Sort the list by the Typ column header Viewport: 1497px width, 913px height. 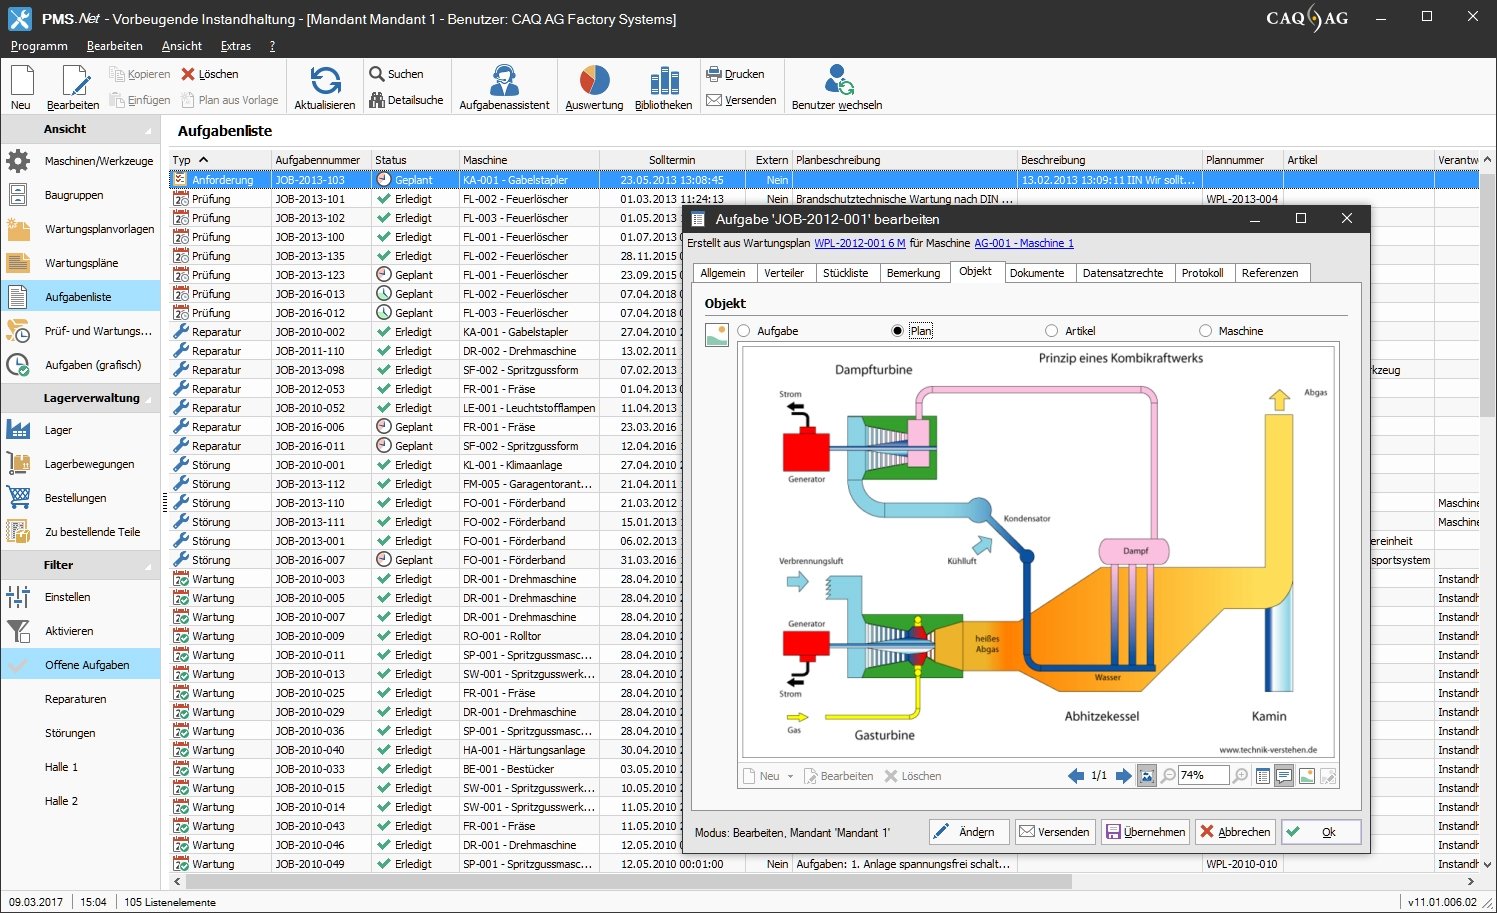tap(220, 160)
